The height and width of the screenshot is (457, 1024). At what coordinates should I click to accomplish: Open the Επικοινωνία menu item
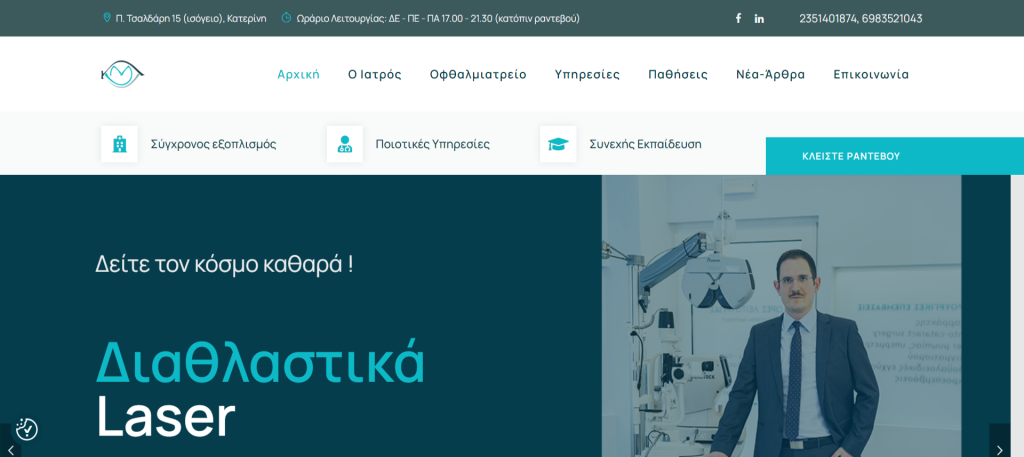[x=871, y=74]
